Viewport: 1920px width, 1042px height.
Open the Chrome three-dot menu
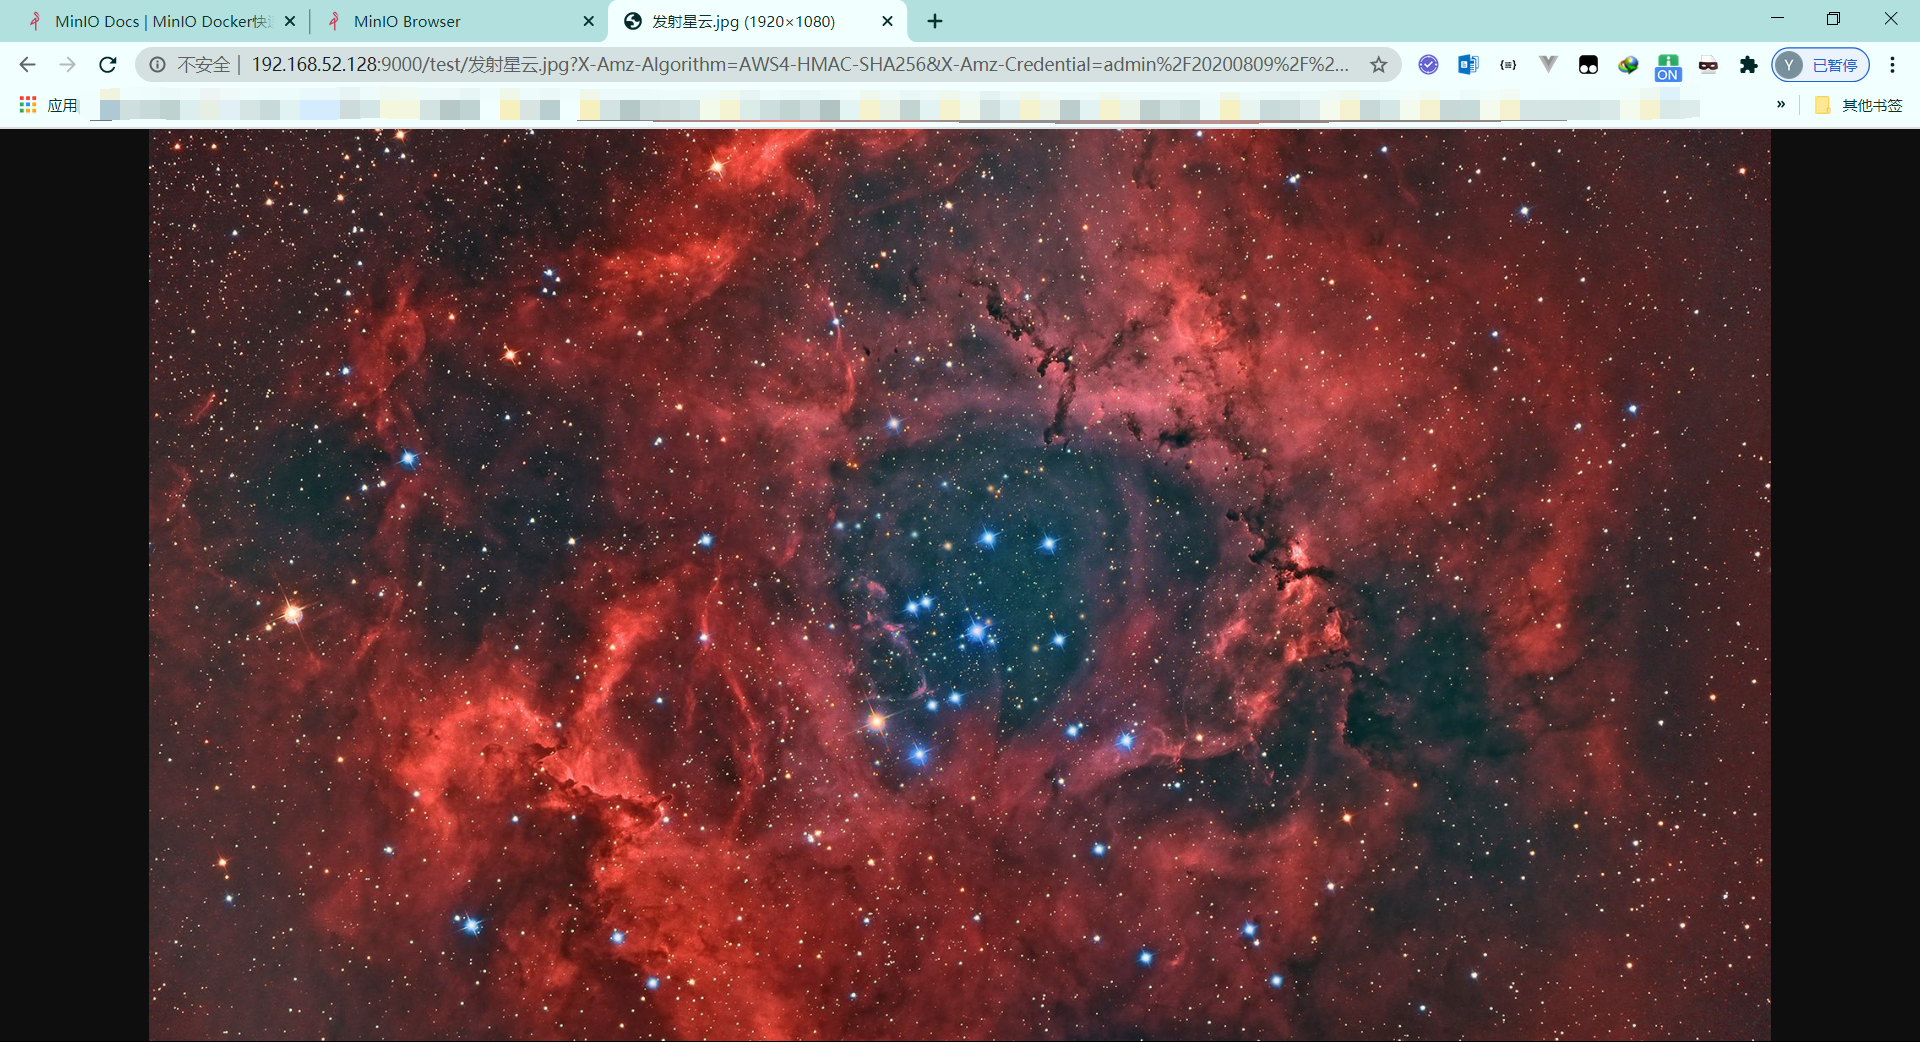point(1892,65)
